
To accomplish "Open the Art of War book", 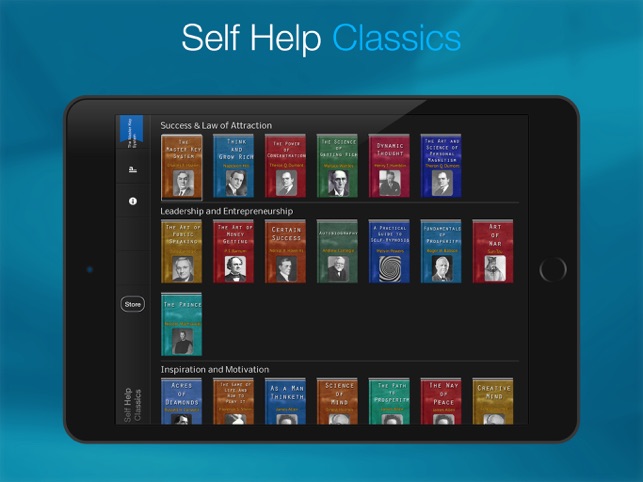I will (493, 251).
